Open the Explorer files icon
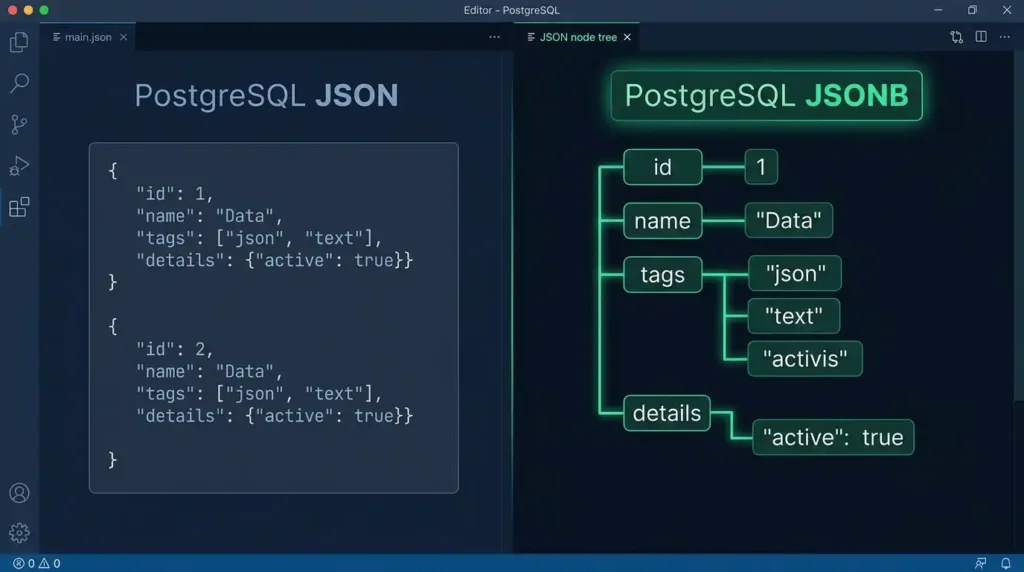 tap(19, 42)
